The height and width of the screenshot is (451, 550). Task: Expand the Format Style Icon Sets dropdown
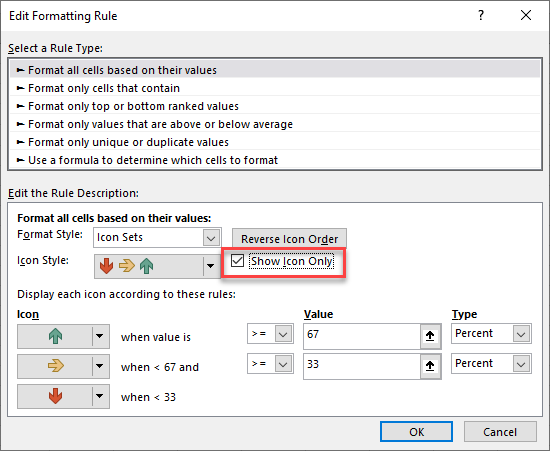click(x=211, y=238)
